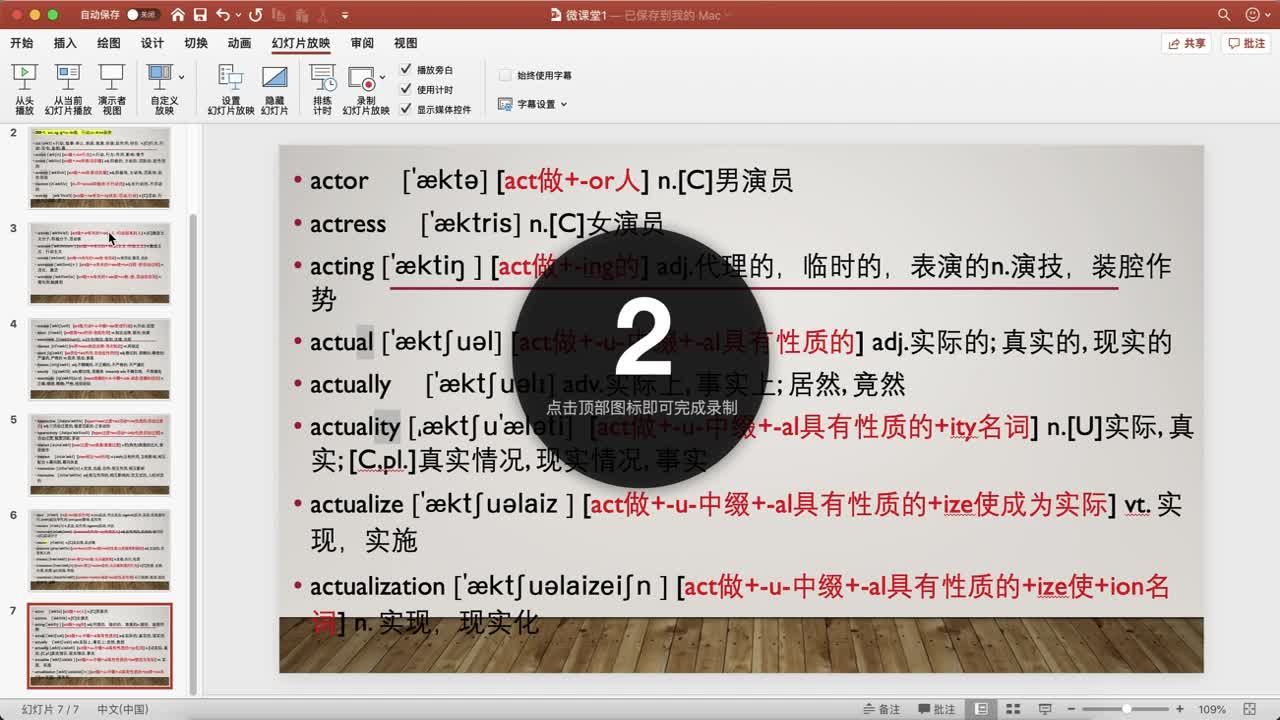Screen dimensions: 1280x720
Task: Start slideshow from beginning (从头播放)
Action: [24, 89]
